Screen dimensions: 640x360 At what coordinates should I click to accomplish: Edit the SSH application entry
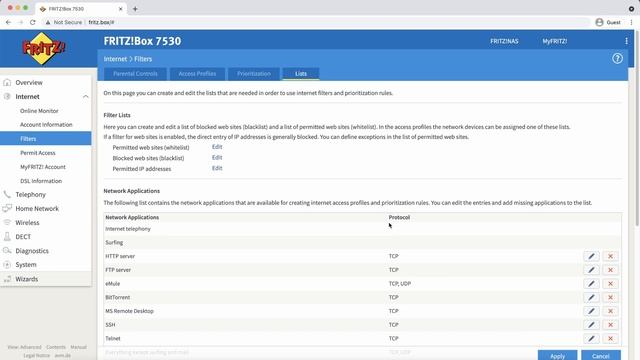tap(591, 325)
